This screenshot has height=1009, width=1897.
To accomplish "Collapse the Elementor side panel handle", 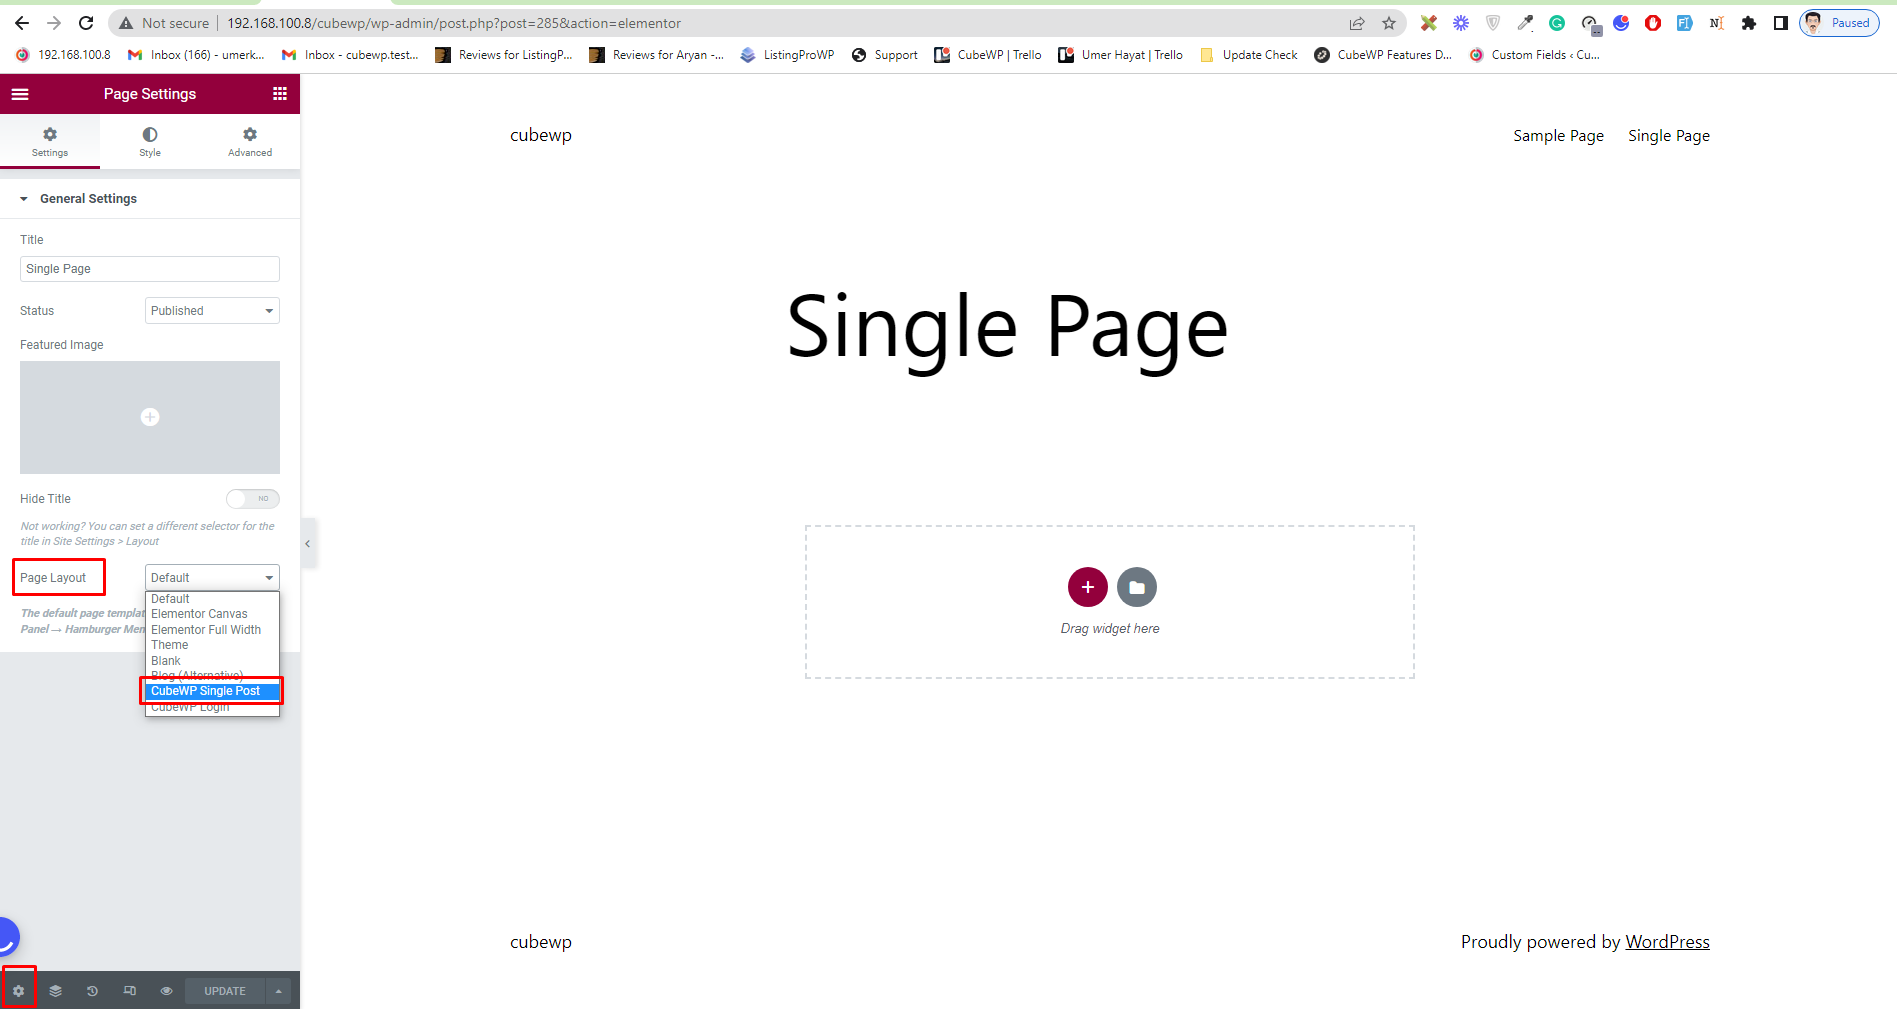I will tap(308, 544).
